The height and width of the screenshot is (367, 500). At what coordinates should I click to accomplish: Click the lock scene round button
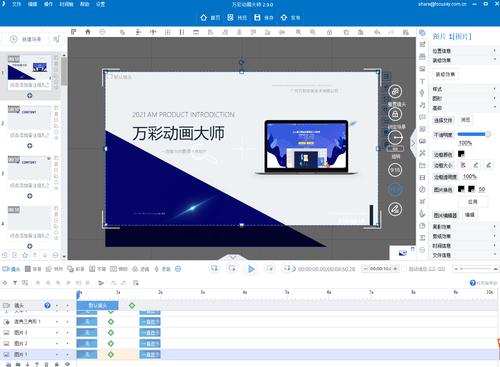click(395, 114)
